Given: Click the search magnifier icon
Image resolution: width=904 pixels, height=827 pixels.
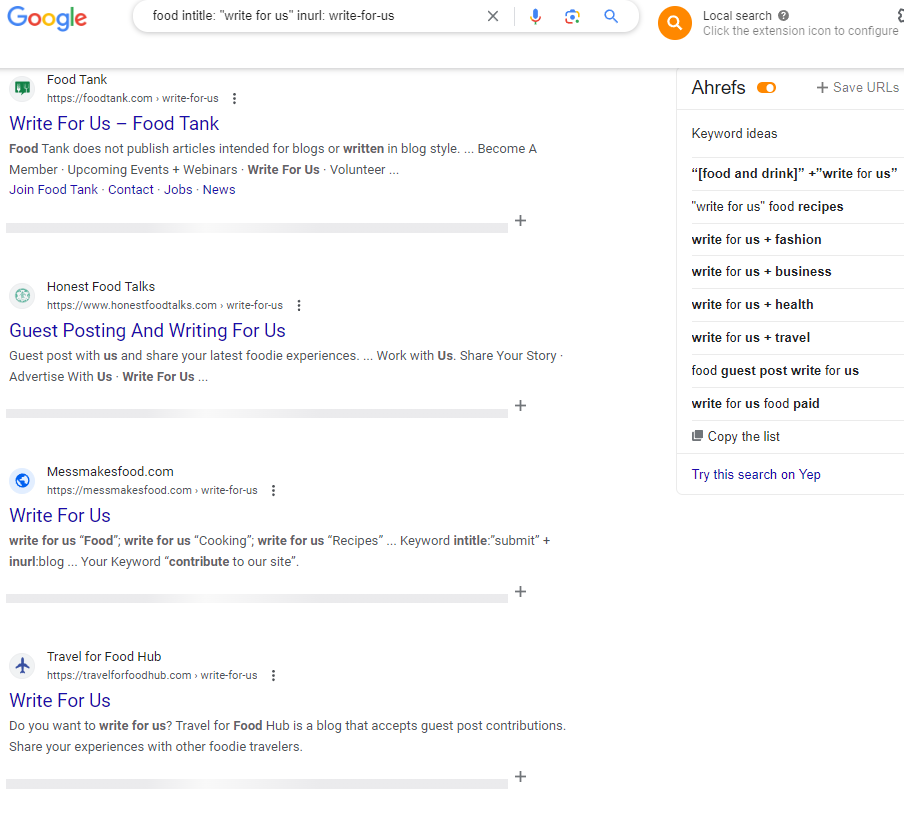Looking at the screenshot, I should (x=609, y=16).
